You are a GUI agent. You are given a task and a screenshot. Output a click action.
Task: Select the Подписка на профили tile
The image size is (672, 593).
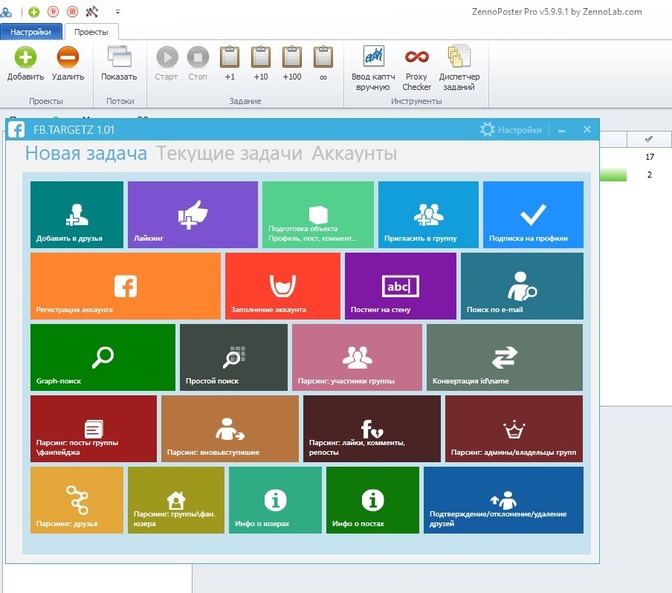point(533,215)
